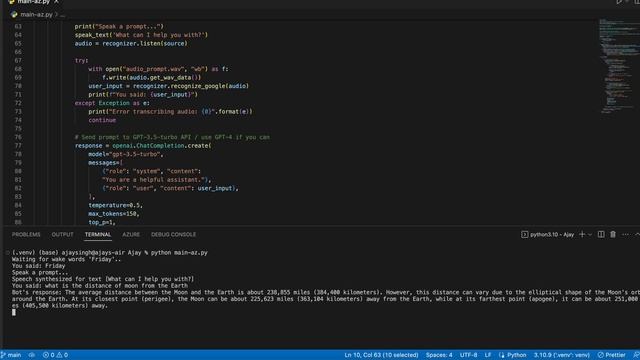
Task: Switch to the Problems tab
Action: (x=26, y=235)
